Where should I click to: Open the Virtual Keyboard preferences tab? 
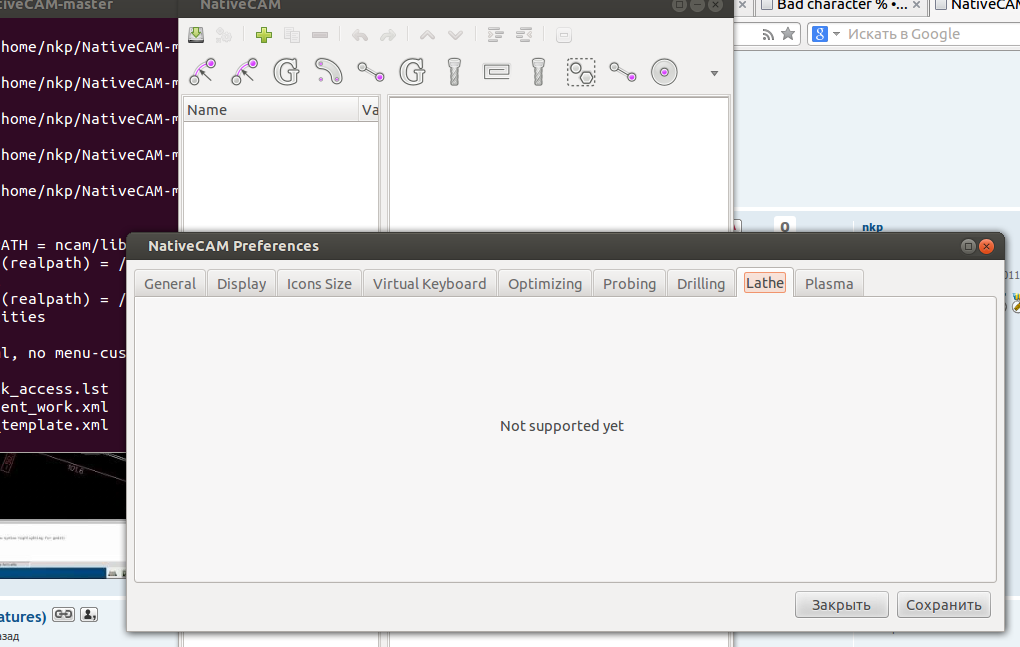pos(429,284)
